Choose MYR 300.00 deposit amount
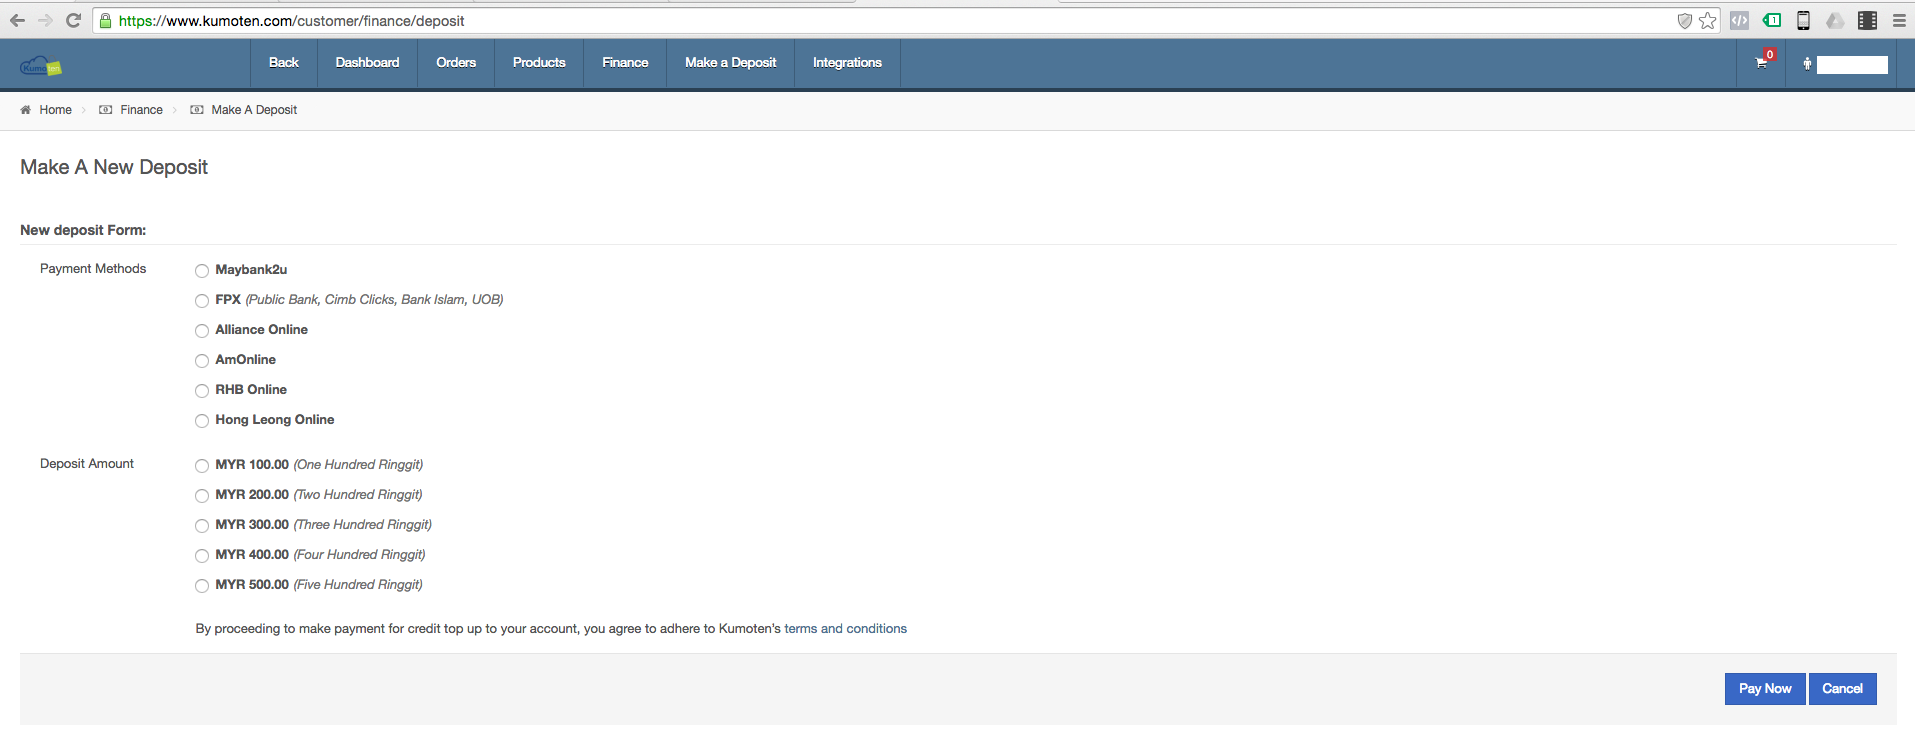Screen dimensions: 1915x749 point(202,526)
